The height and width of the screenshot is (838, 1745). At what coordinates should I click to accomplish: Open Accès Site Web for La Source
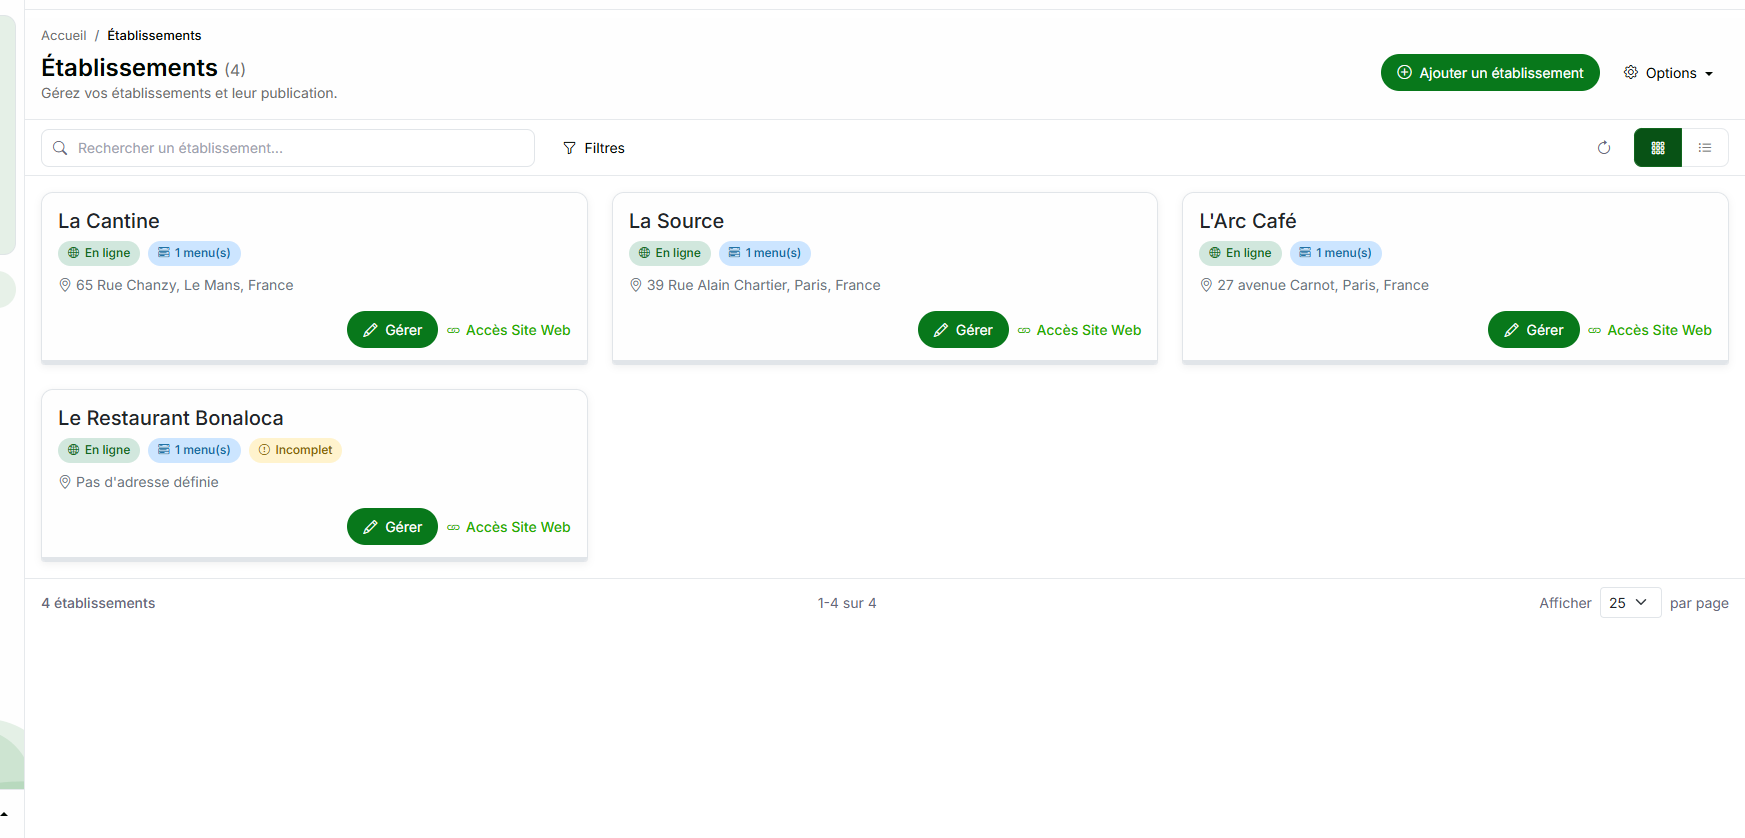pos(1080,330)
